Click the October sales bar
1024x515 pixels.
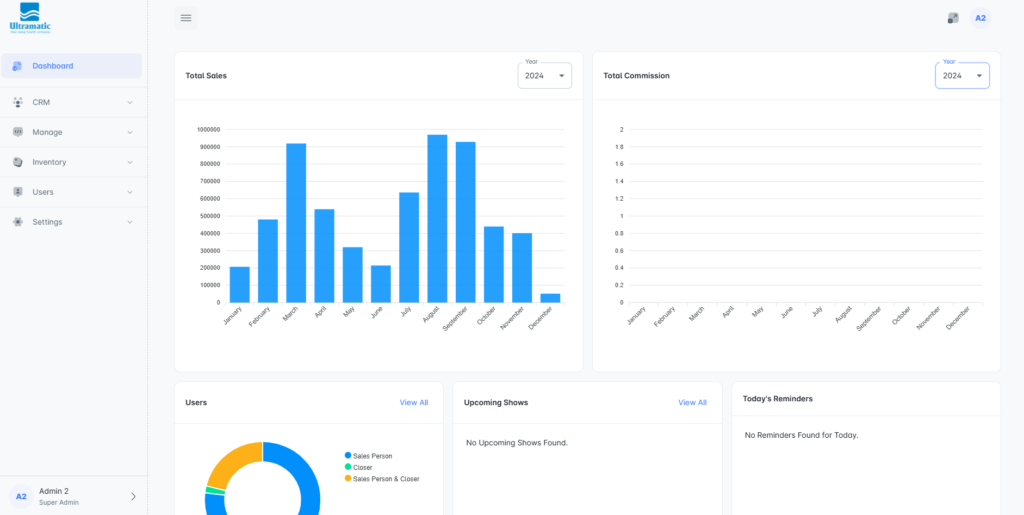click(x=494, y=264)
